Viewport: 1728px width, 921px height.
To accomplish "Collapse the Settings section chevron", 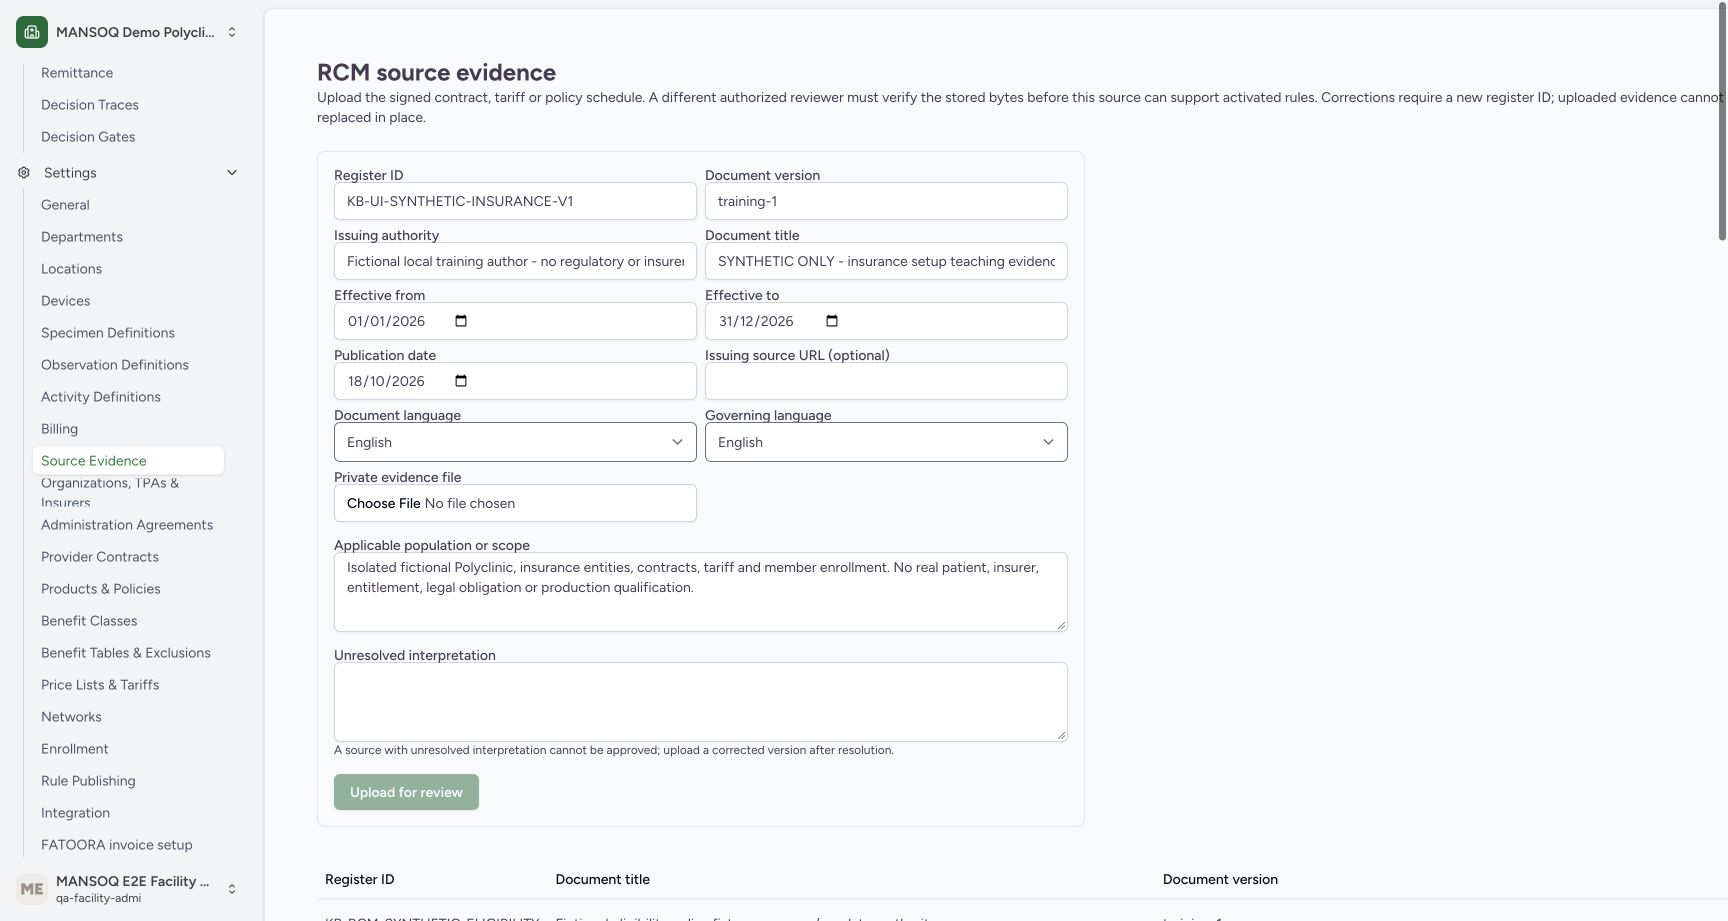I will click(x=232, y=173).
